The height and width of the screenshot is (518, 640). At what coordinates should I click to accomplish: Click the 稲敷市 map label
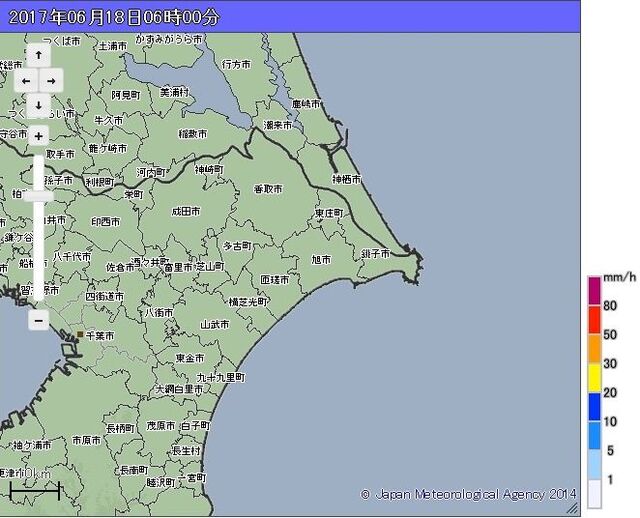click(x=193, y=133)
